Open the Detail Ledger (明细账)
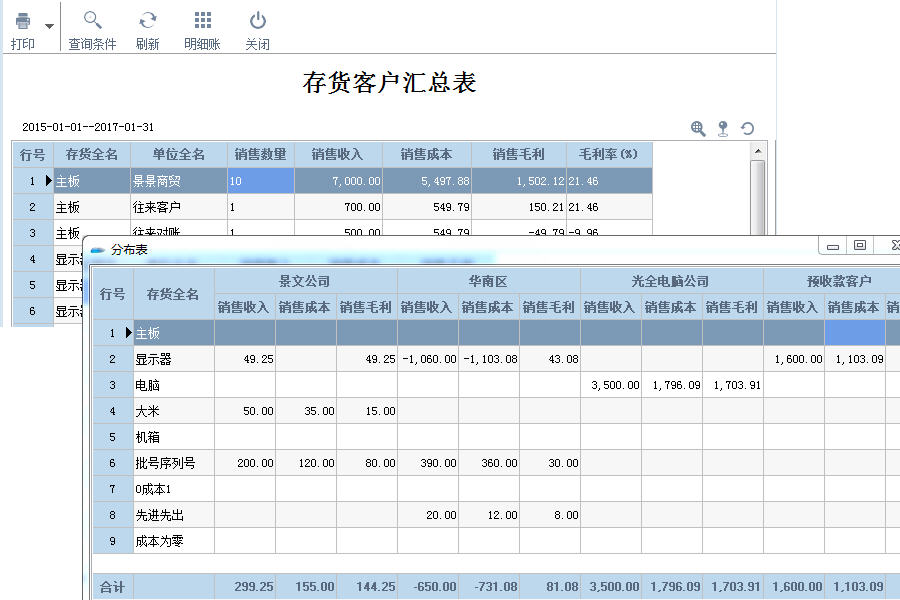This screenshot has height=600, width=900. [202, 31]
